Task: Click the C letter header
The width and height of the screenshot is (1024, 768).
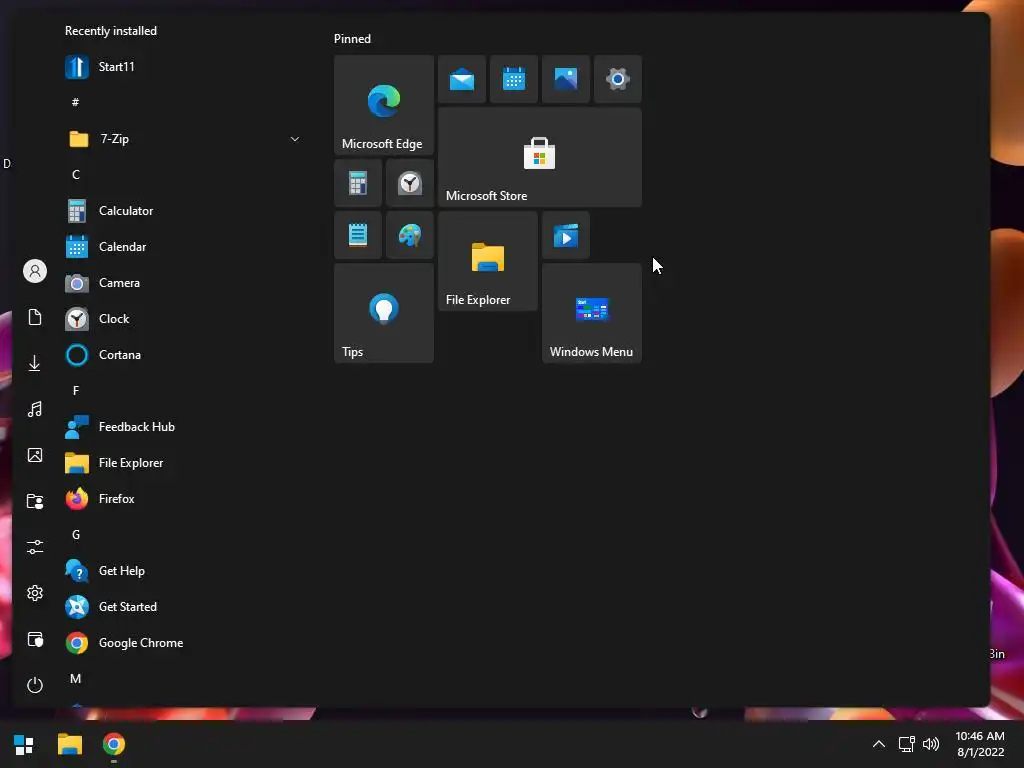Action: (x=76, y=174)
